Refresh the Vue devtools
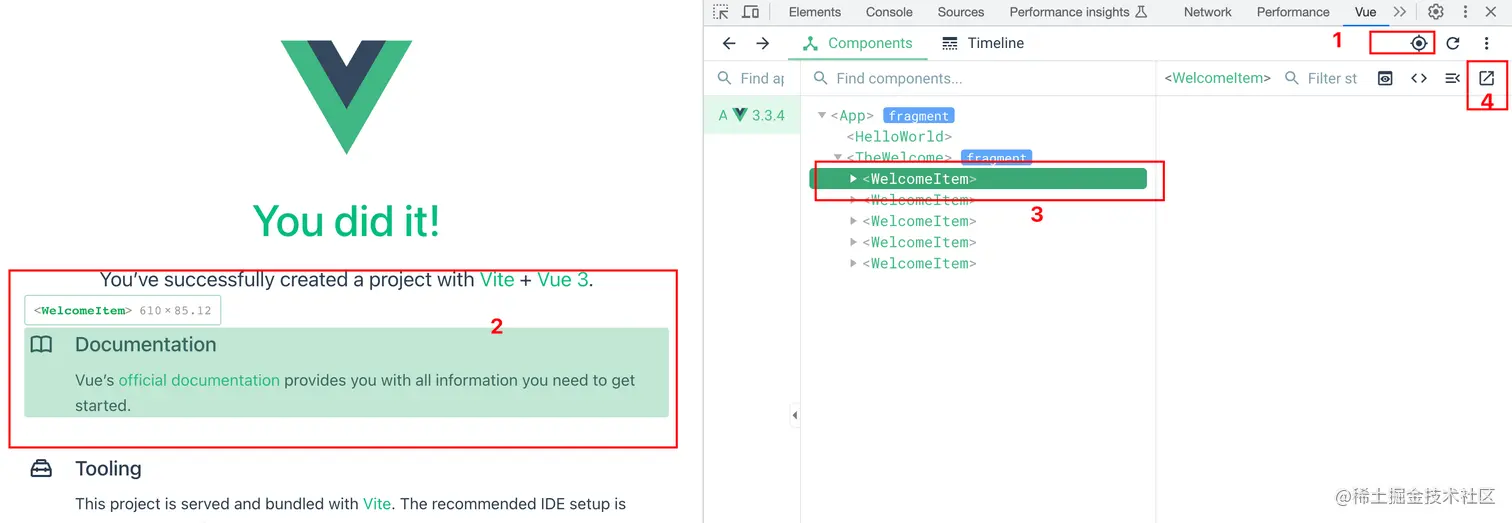 pyautogui.click(x=1453, y=43)
